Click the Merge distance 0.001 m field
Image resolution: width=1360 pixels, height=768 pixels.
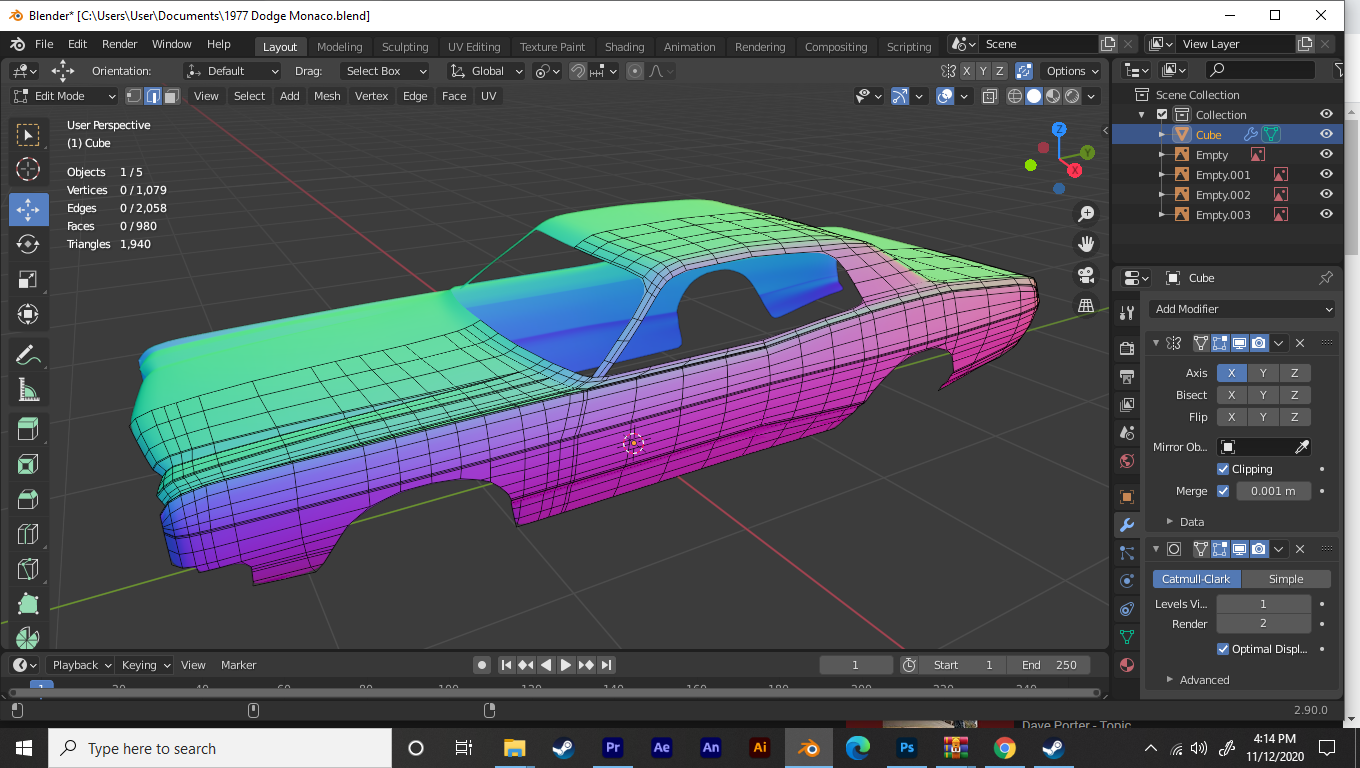[1273, 491]
